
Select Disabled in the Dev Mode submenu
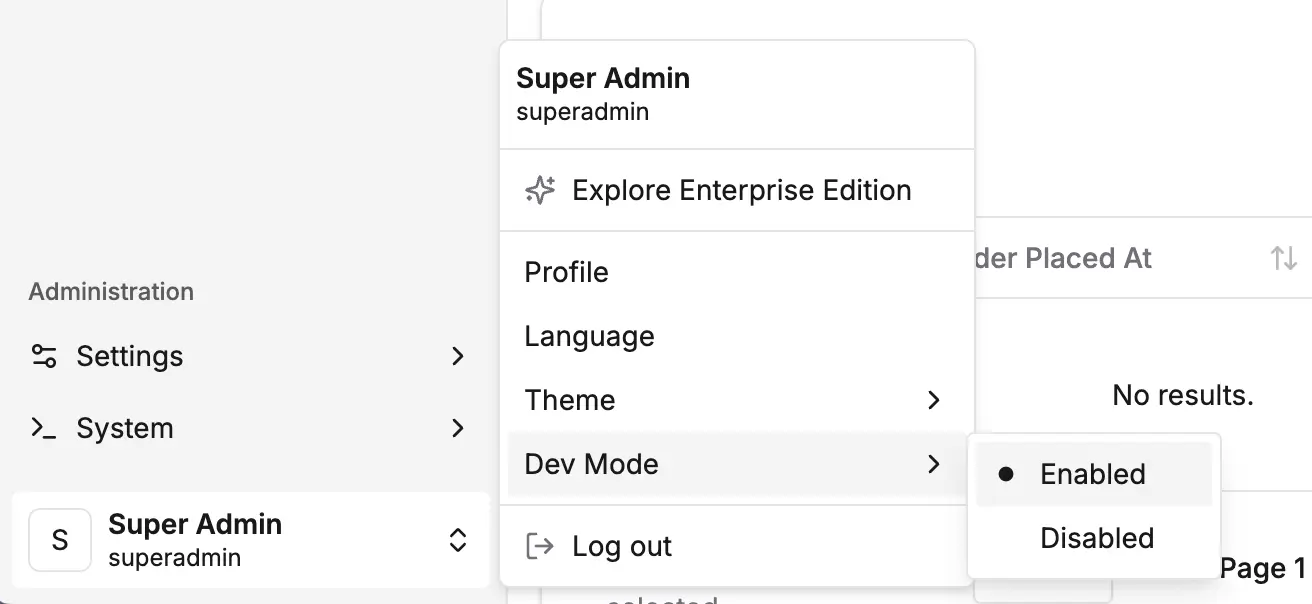coord(1096,538)
